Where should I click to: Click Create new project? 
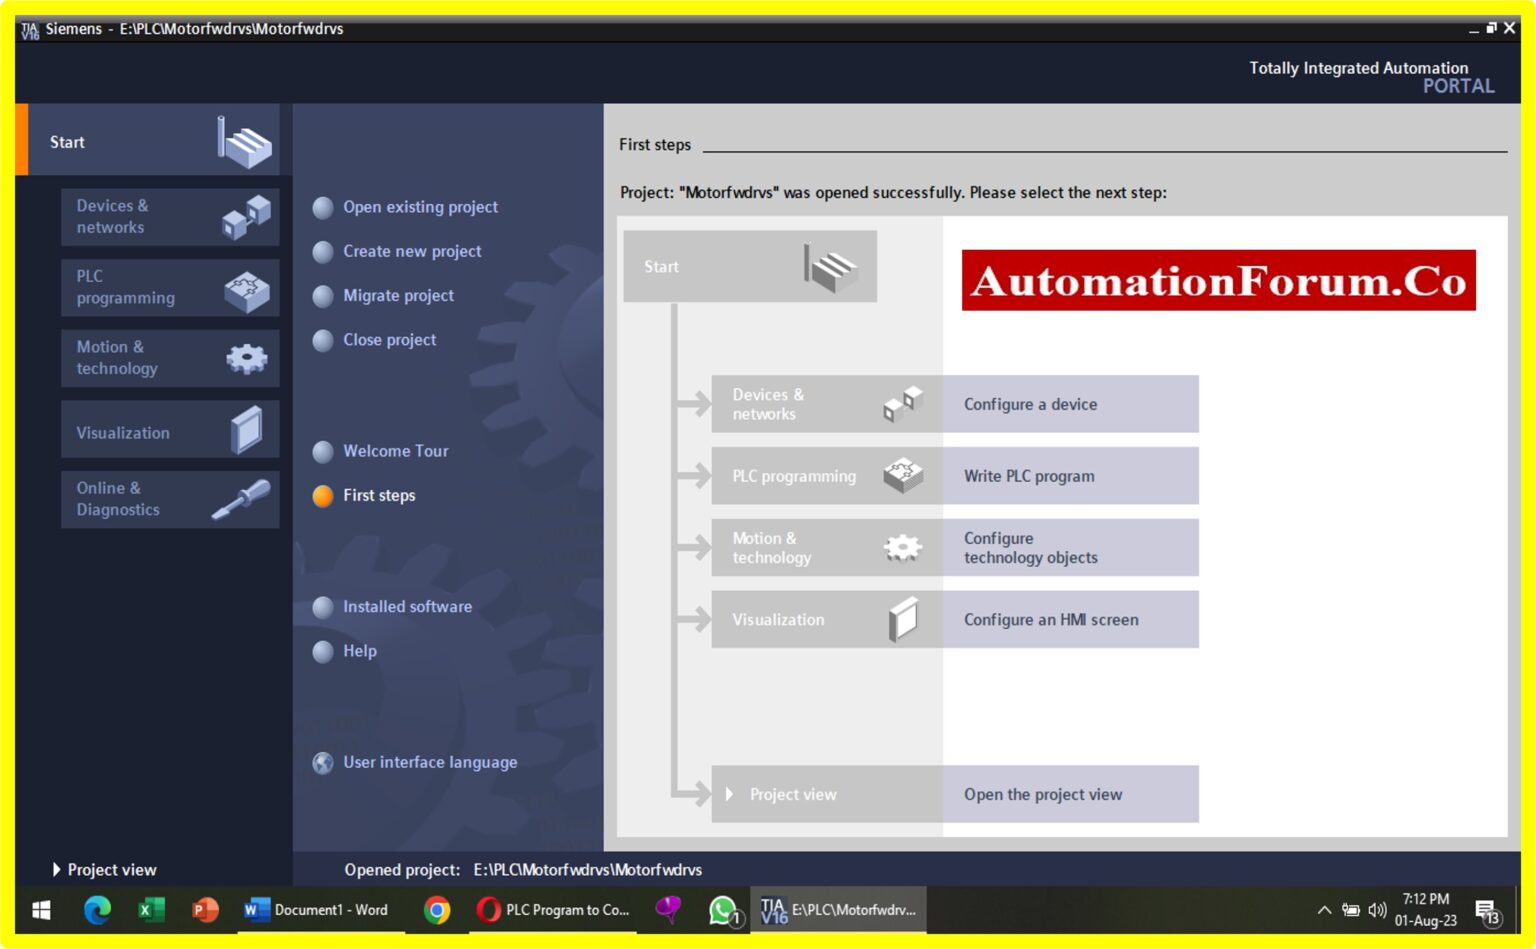[412, 251]
